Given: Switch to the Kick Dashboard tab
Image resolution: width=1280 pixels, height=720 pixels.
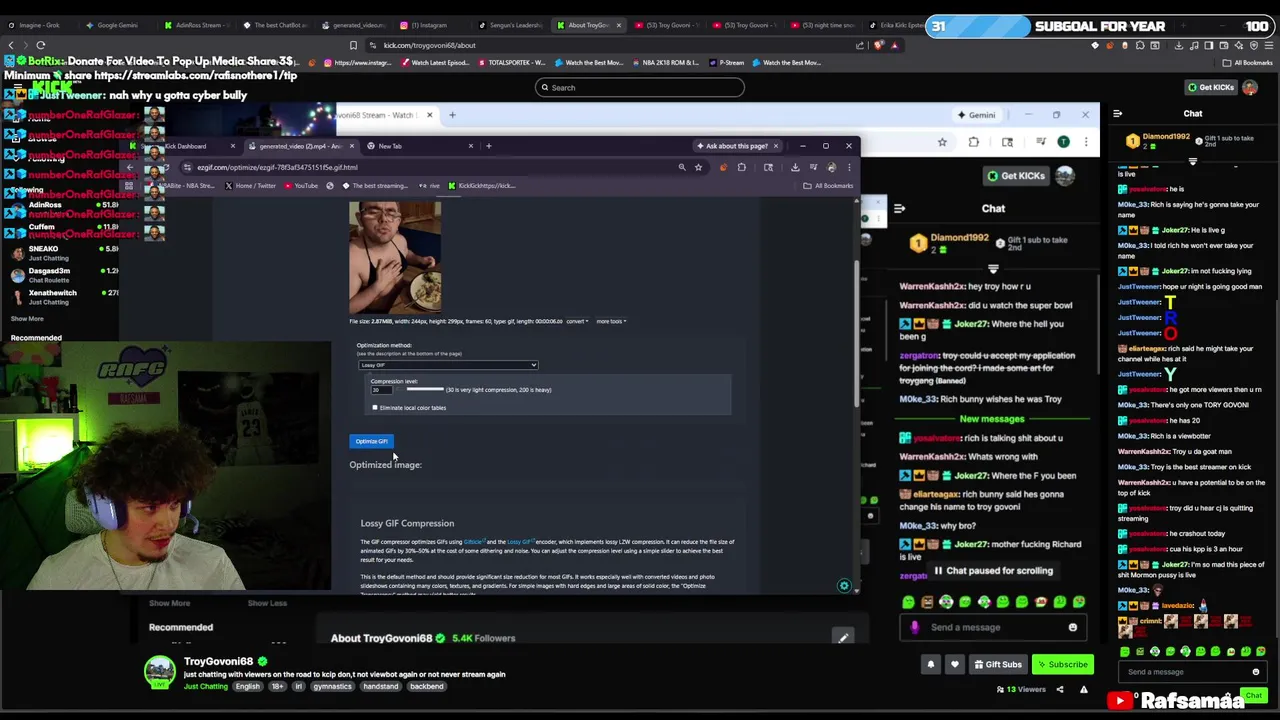Looking at the screenshot, I should [x=185, y=146].
